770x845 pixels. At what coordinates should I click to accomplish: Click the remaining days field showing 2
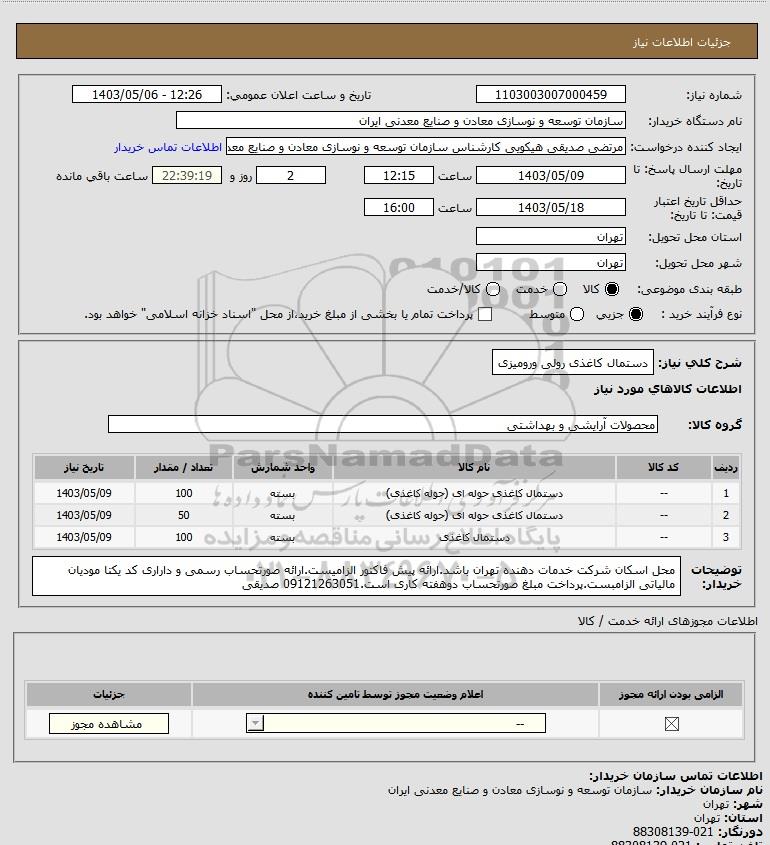tap(290, 175)
